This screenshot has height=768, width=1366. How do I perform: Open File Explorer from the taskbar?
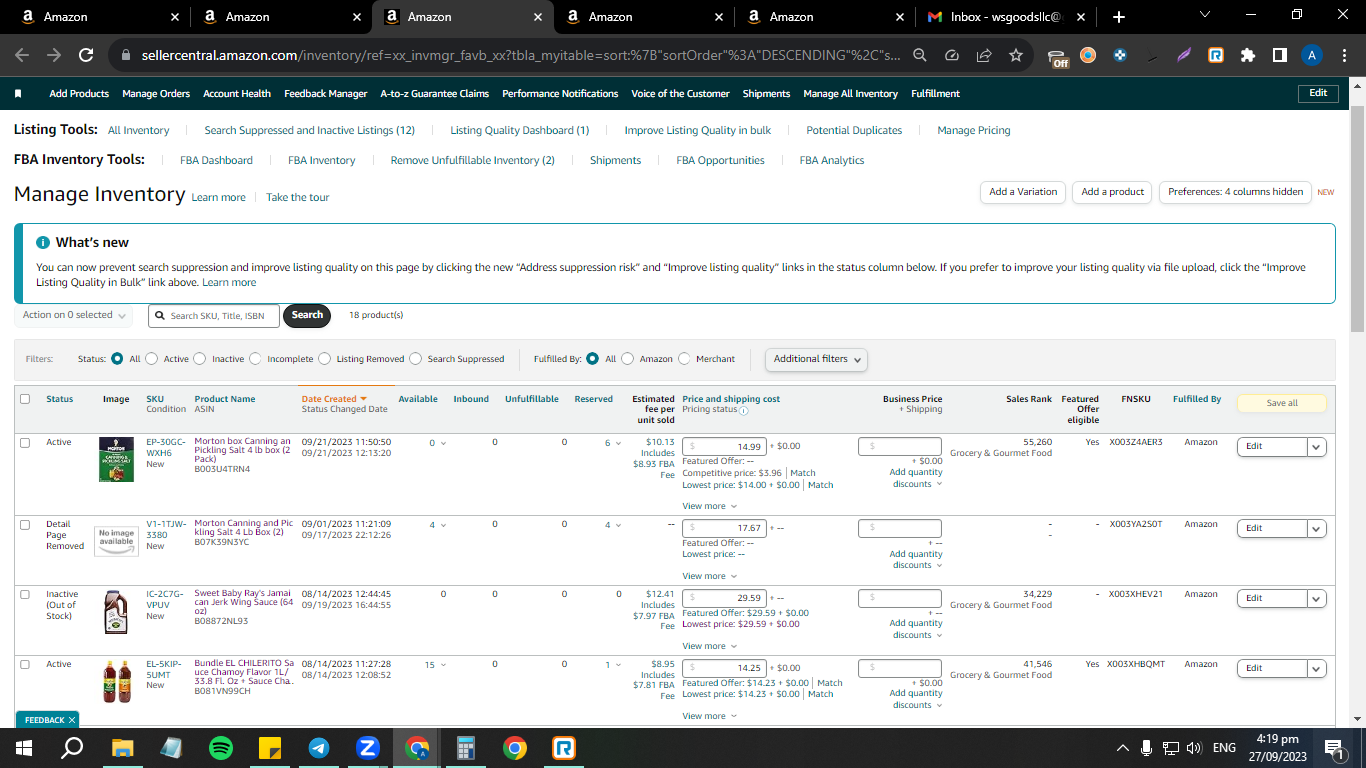[123, 748]
